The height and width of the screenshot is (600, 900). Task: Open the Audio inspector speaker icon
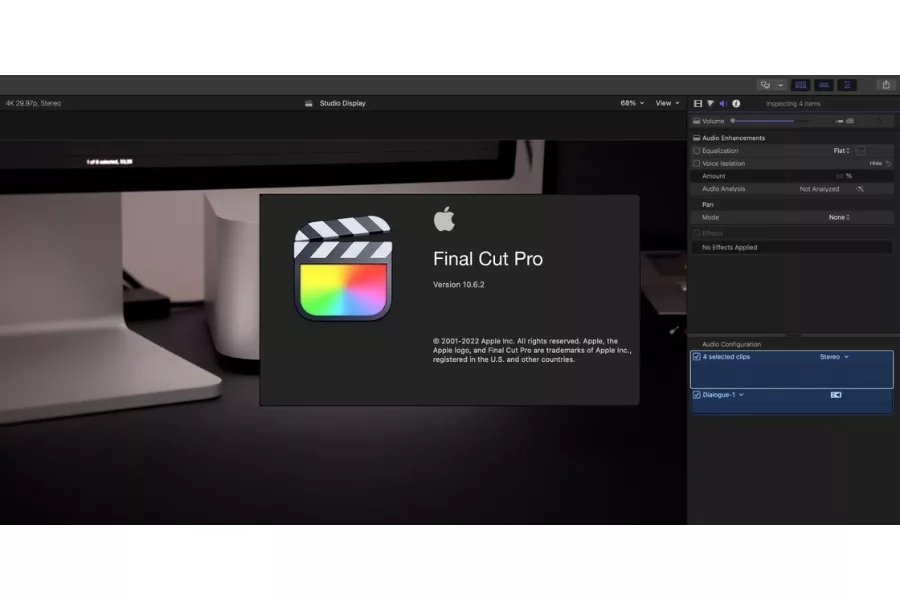pos(723,104)
